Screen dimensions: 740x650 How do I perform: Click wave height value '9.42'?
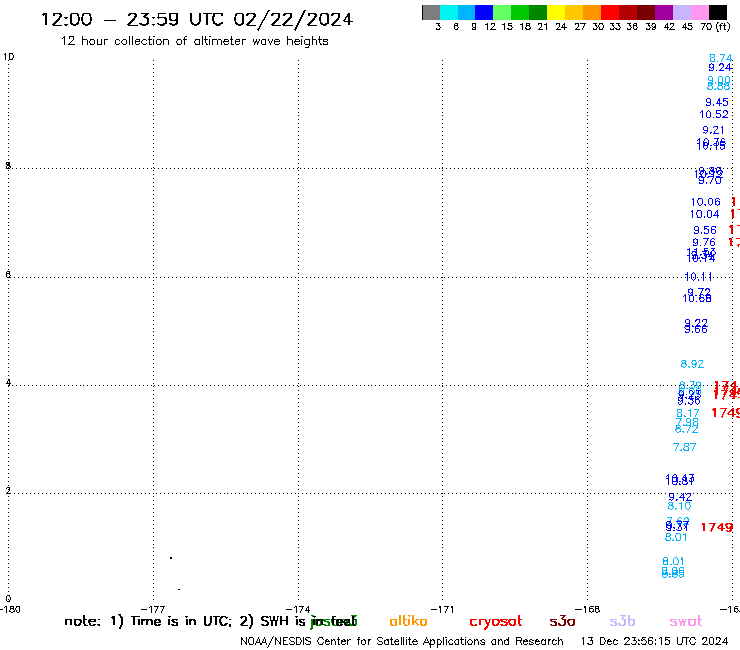coord(680,497)
